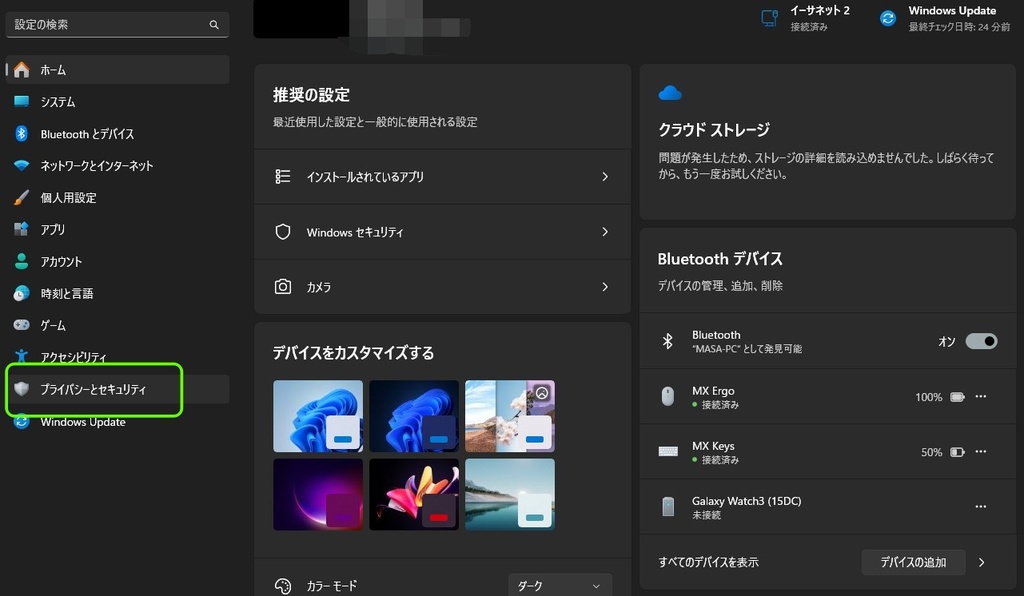Click "MASA-PC" として発見可能 text
The height and width of the screenshot is (596, 1024).
747,349
